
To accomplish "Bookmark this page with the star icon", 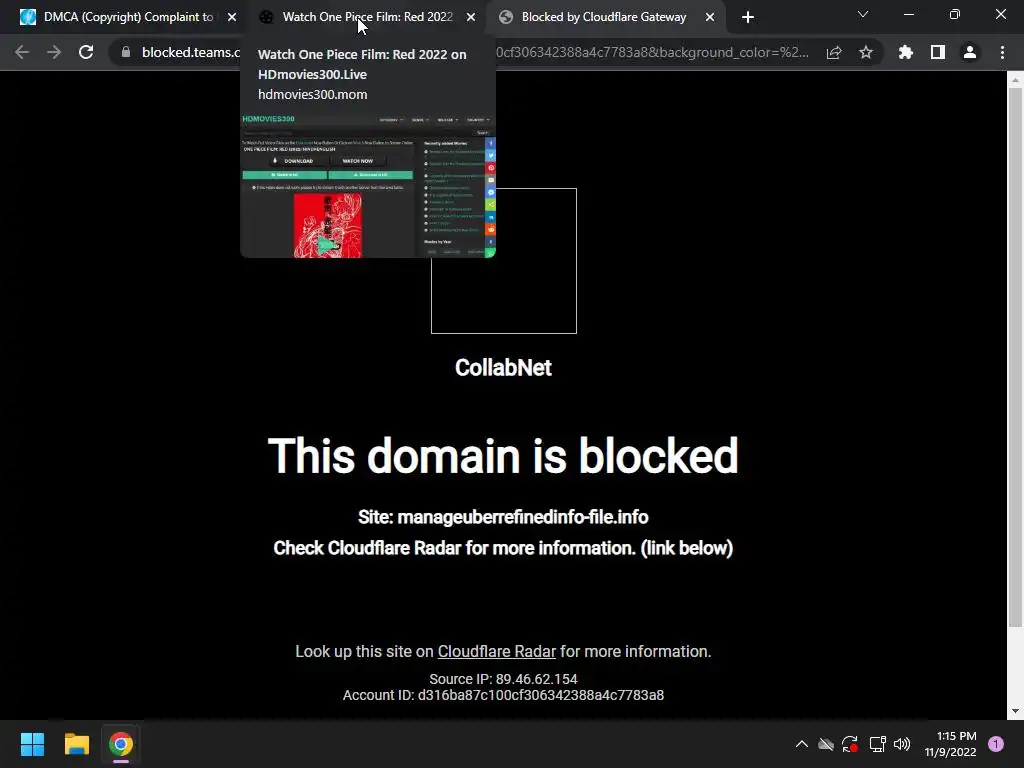I will (x=866, y=52).
